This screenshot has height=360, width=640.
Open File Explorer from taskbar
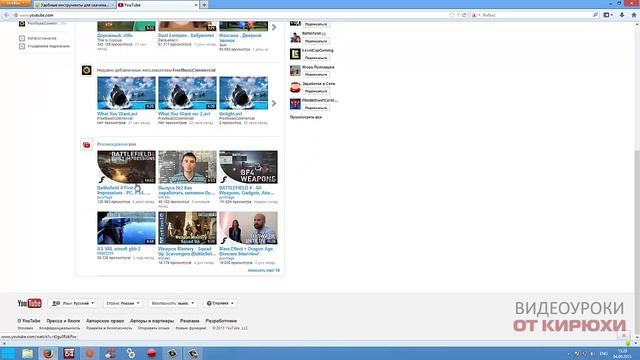coord(28,353)
